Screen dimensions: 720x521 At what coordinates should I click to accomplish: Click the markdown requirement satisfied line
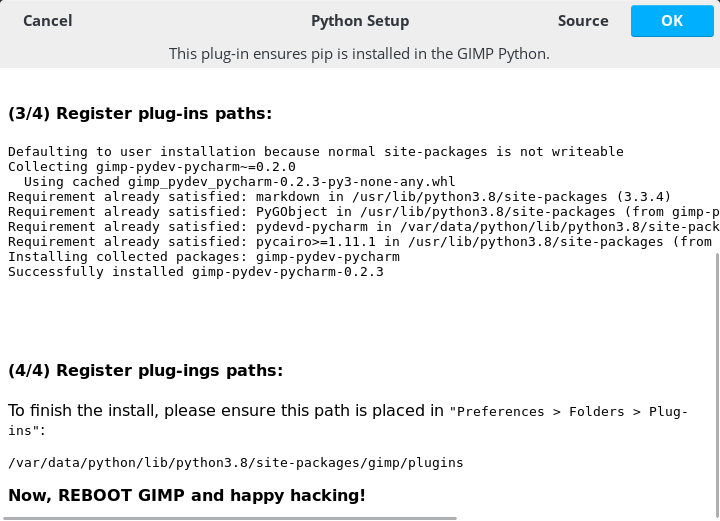340,196
